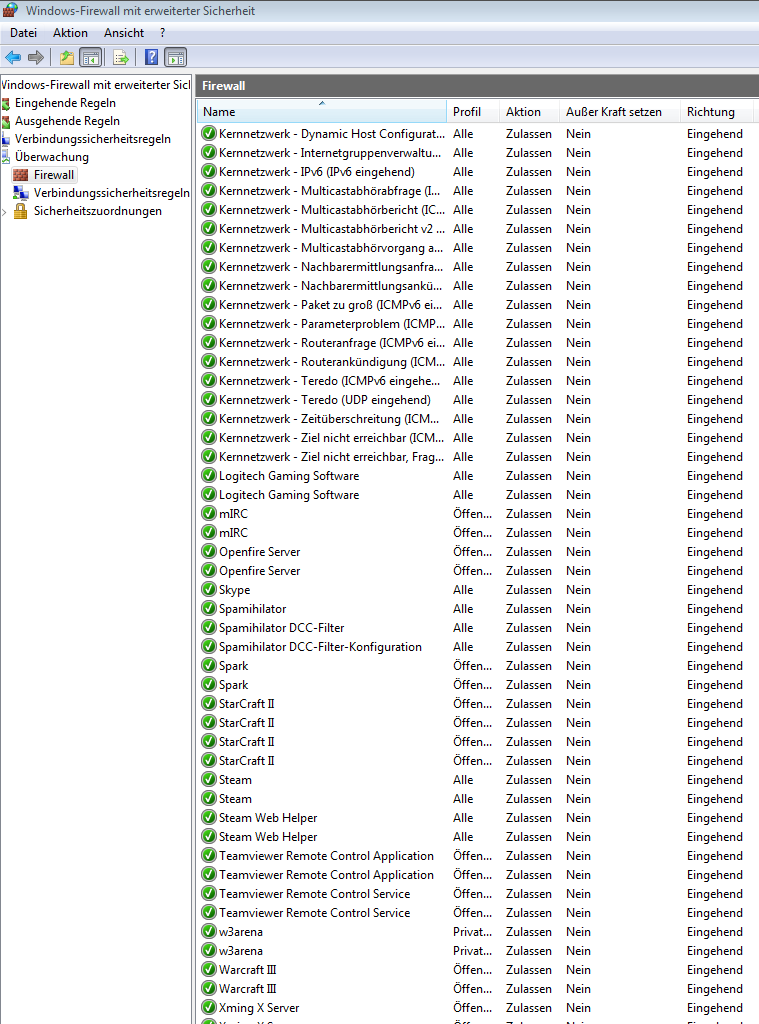Click Richtung cell of Xming X Server

coord(715,1007)
